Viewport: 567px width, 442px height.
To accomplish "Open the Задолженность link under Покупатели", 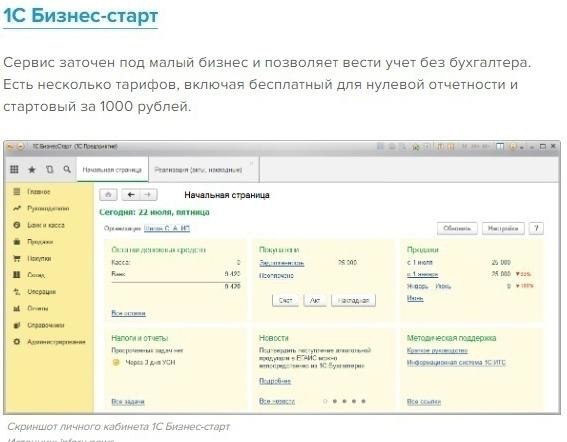I will (x=282, y=263).
